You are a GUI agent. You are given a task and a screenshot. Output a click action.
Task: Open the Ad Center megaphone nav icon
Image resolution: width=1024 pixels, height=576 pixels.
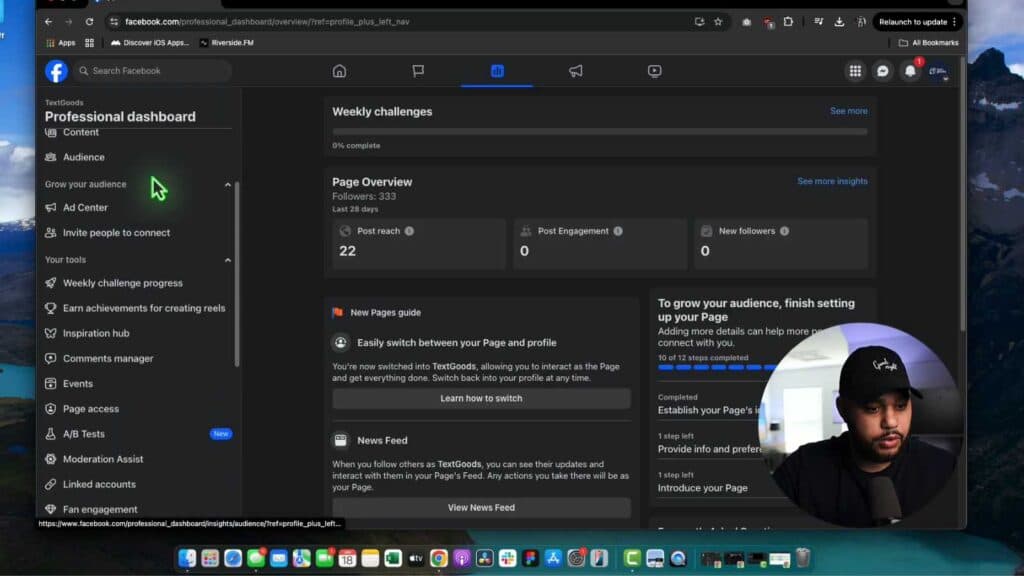point(575,71)
